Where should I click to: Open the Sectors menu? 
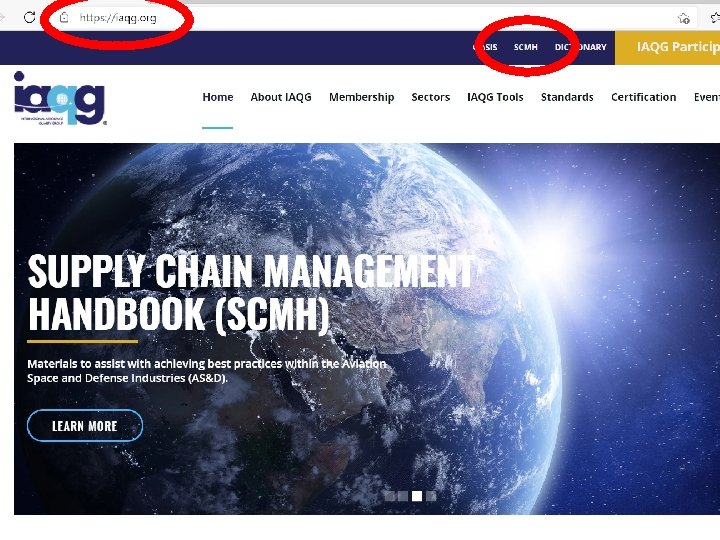pyautogui.click(x=431, y=97)
